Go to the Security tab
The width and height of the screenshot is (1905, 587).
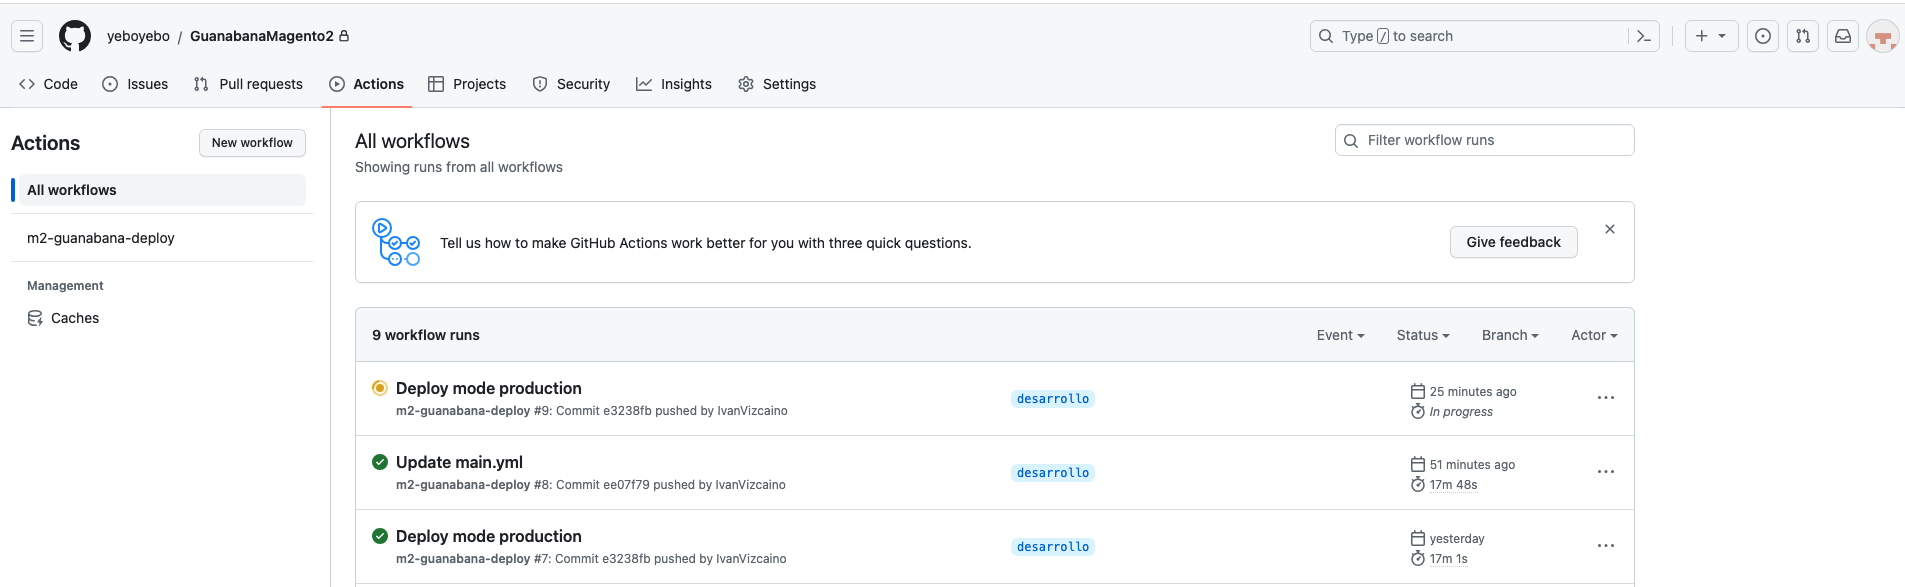coord(571,84)
